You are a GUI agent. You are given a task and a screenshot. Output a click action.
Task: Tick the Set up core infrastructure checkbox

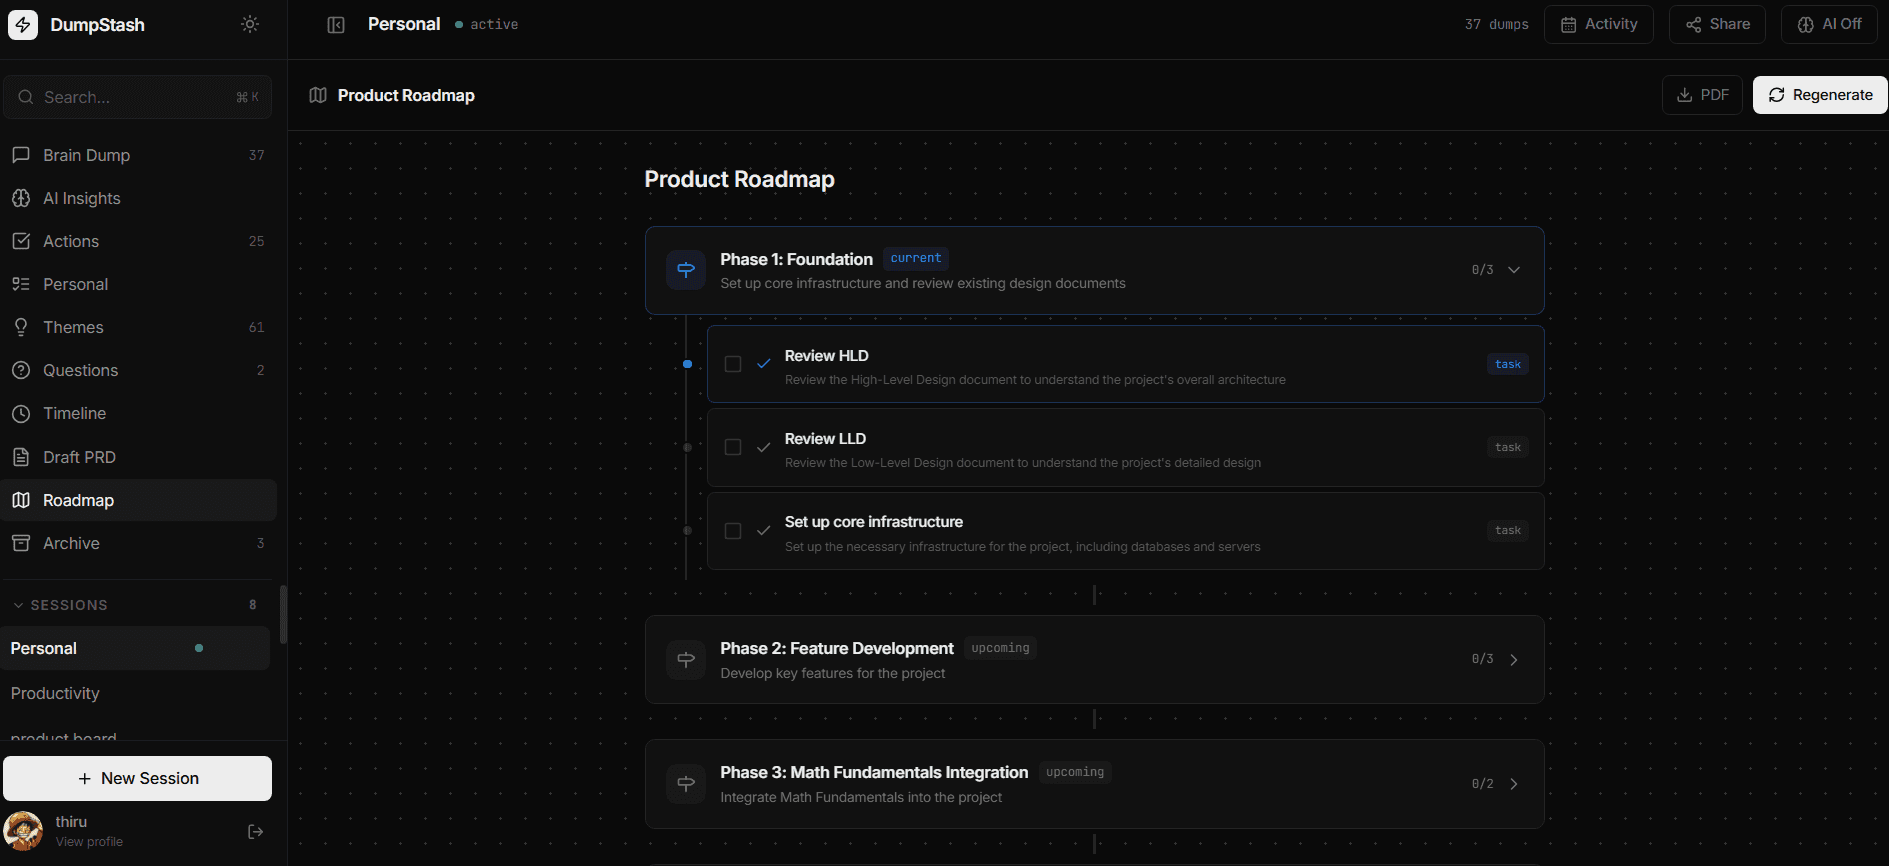(733, 531)
